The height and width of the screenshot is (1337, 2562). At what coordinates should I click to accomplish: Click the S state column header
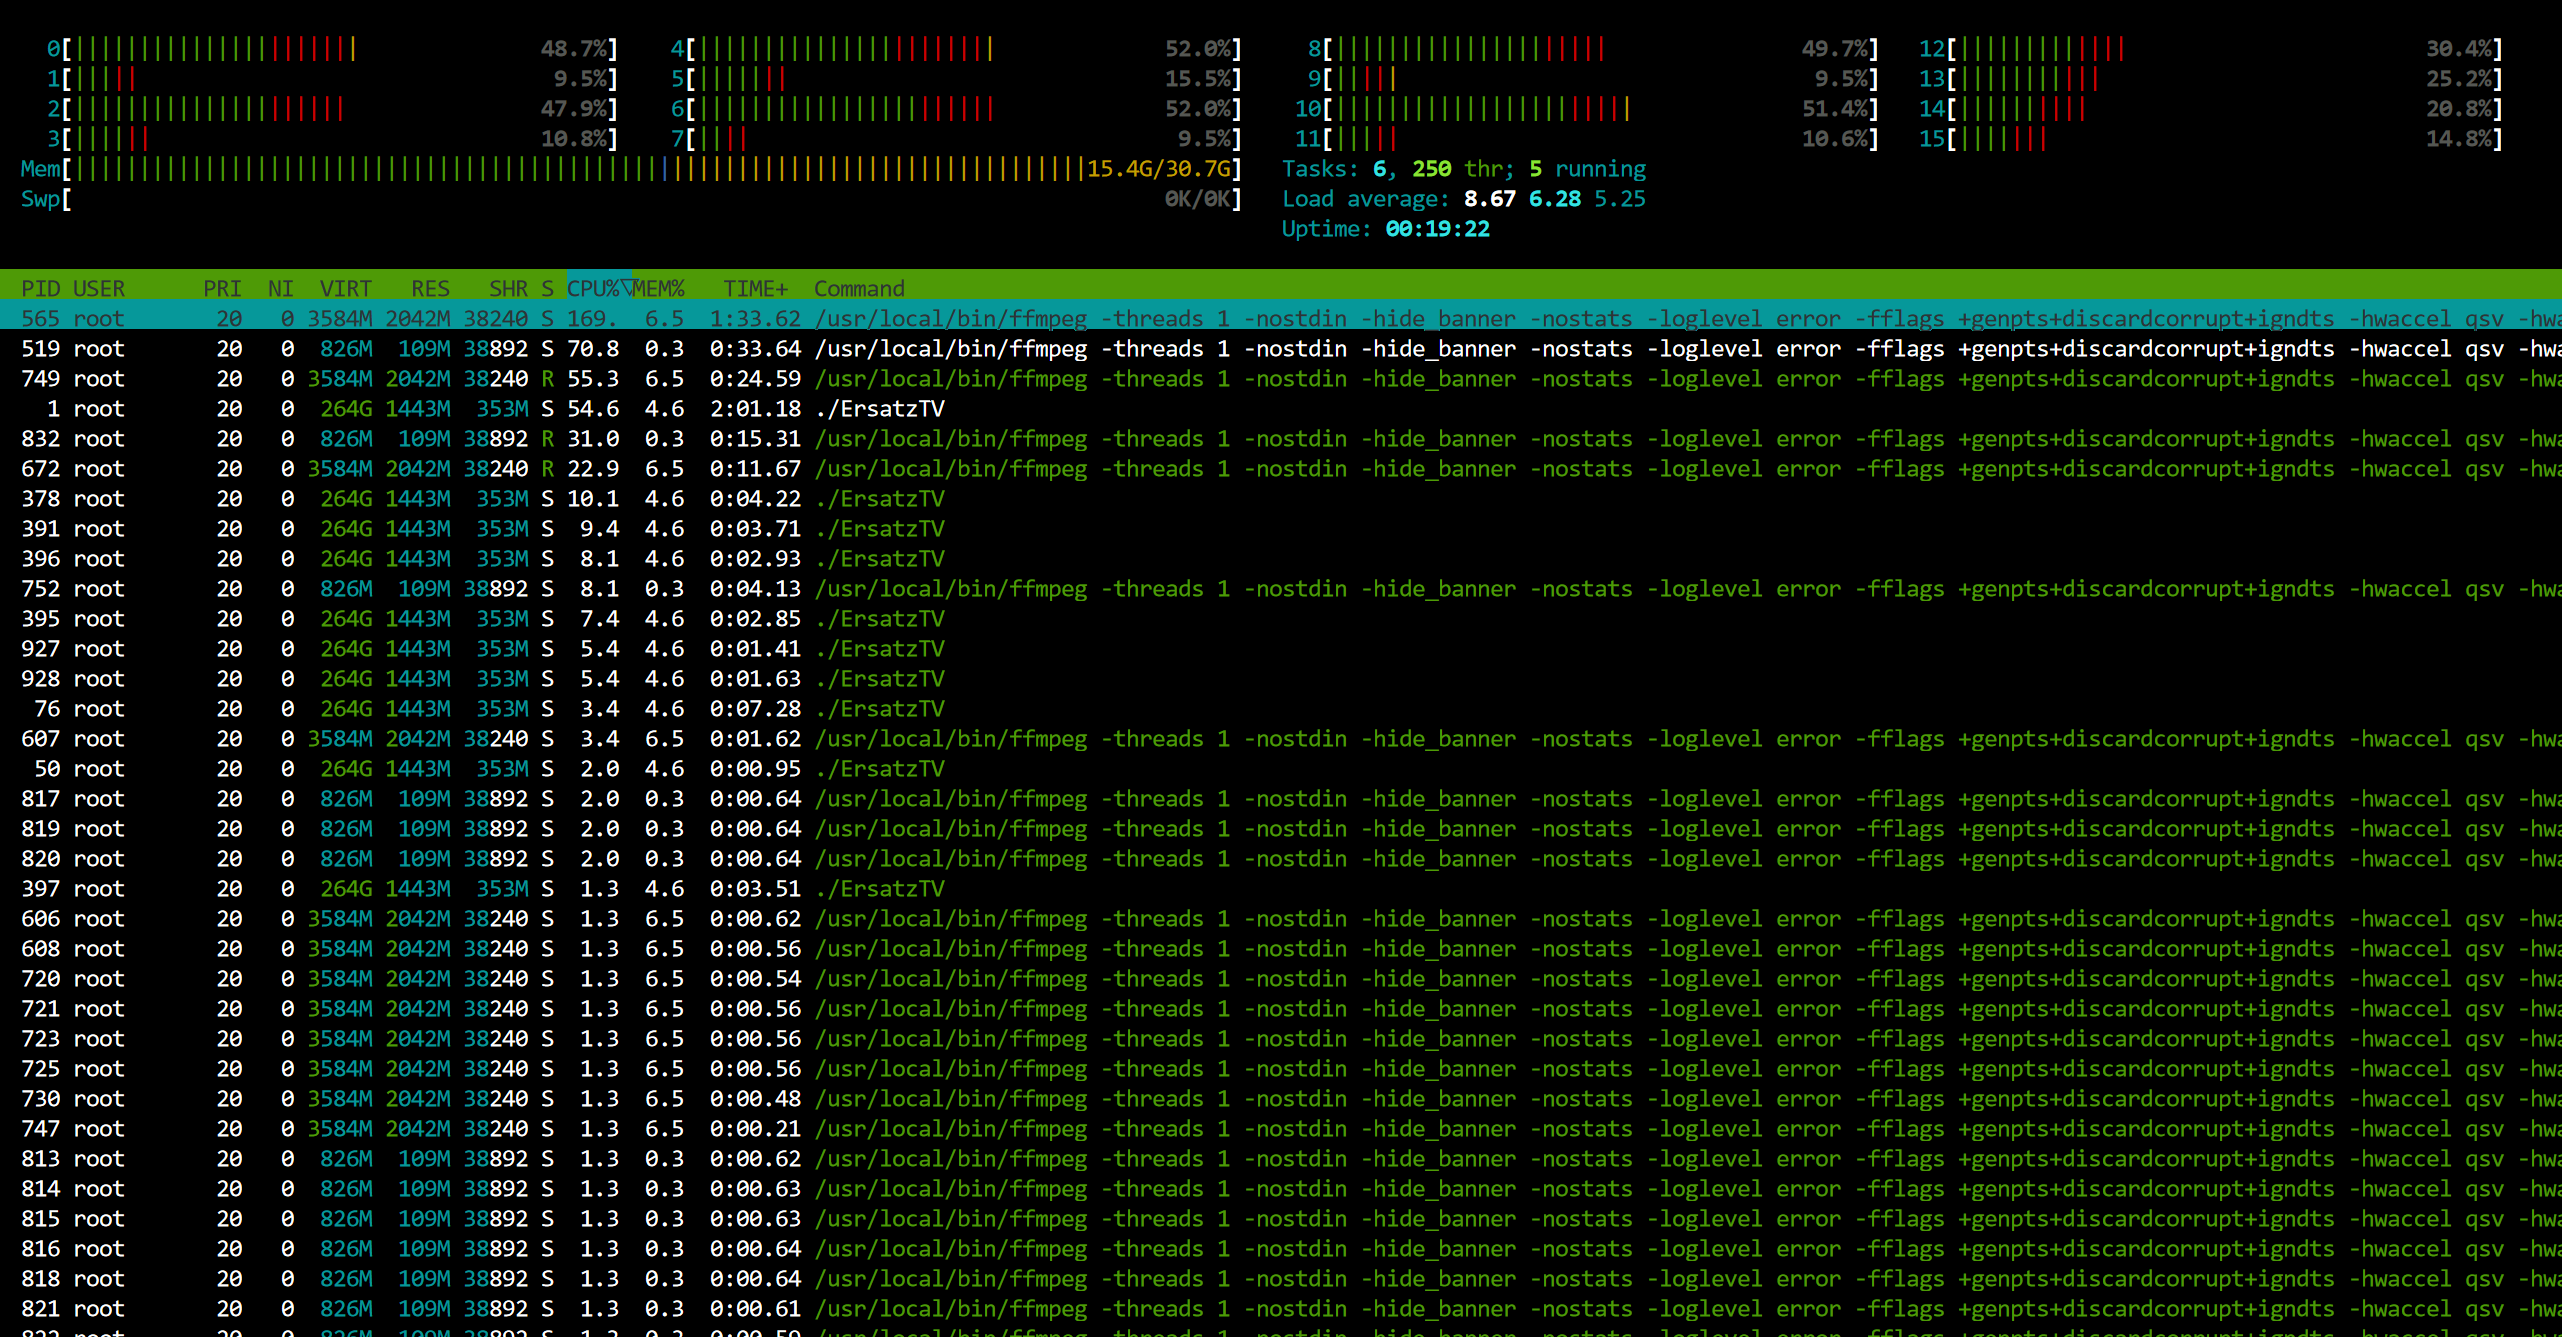pyautogui.click(x=547, y=289)
